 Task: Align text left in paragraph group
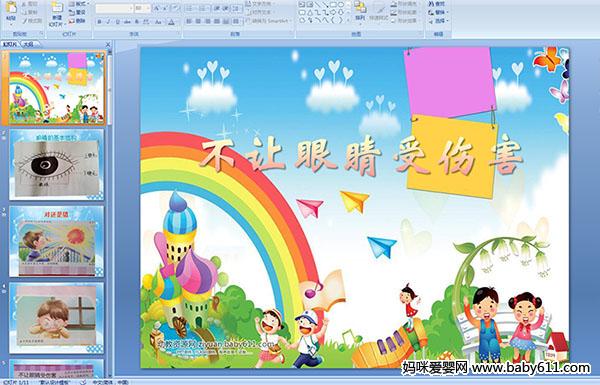click(x=189, y=21)
